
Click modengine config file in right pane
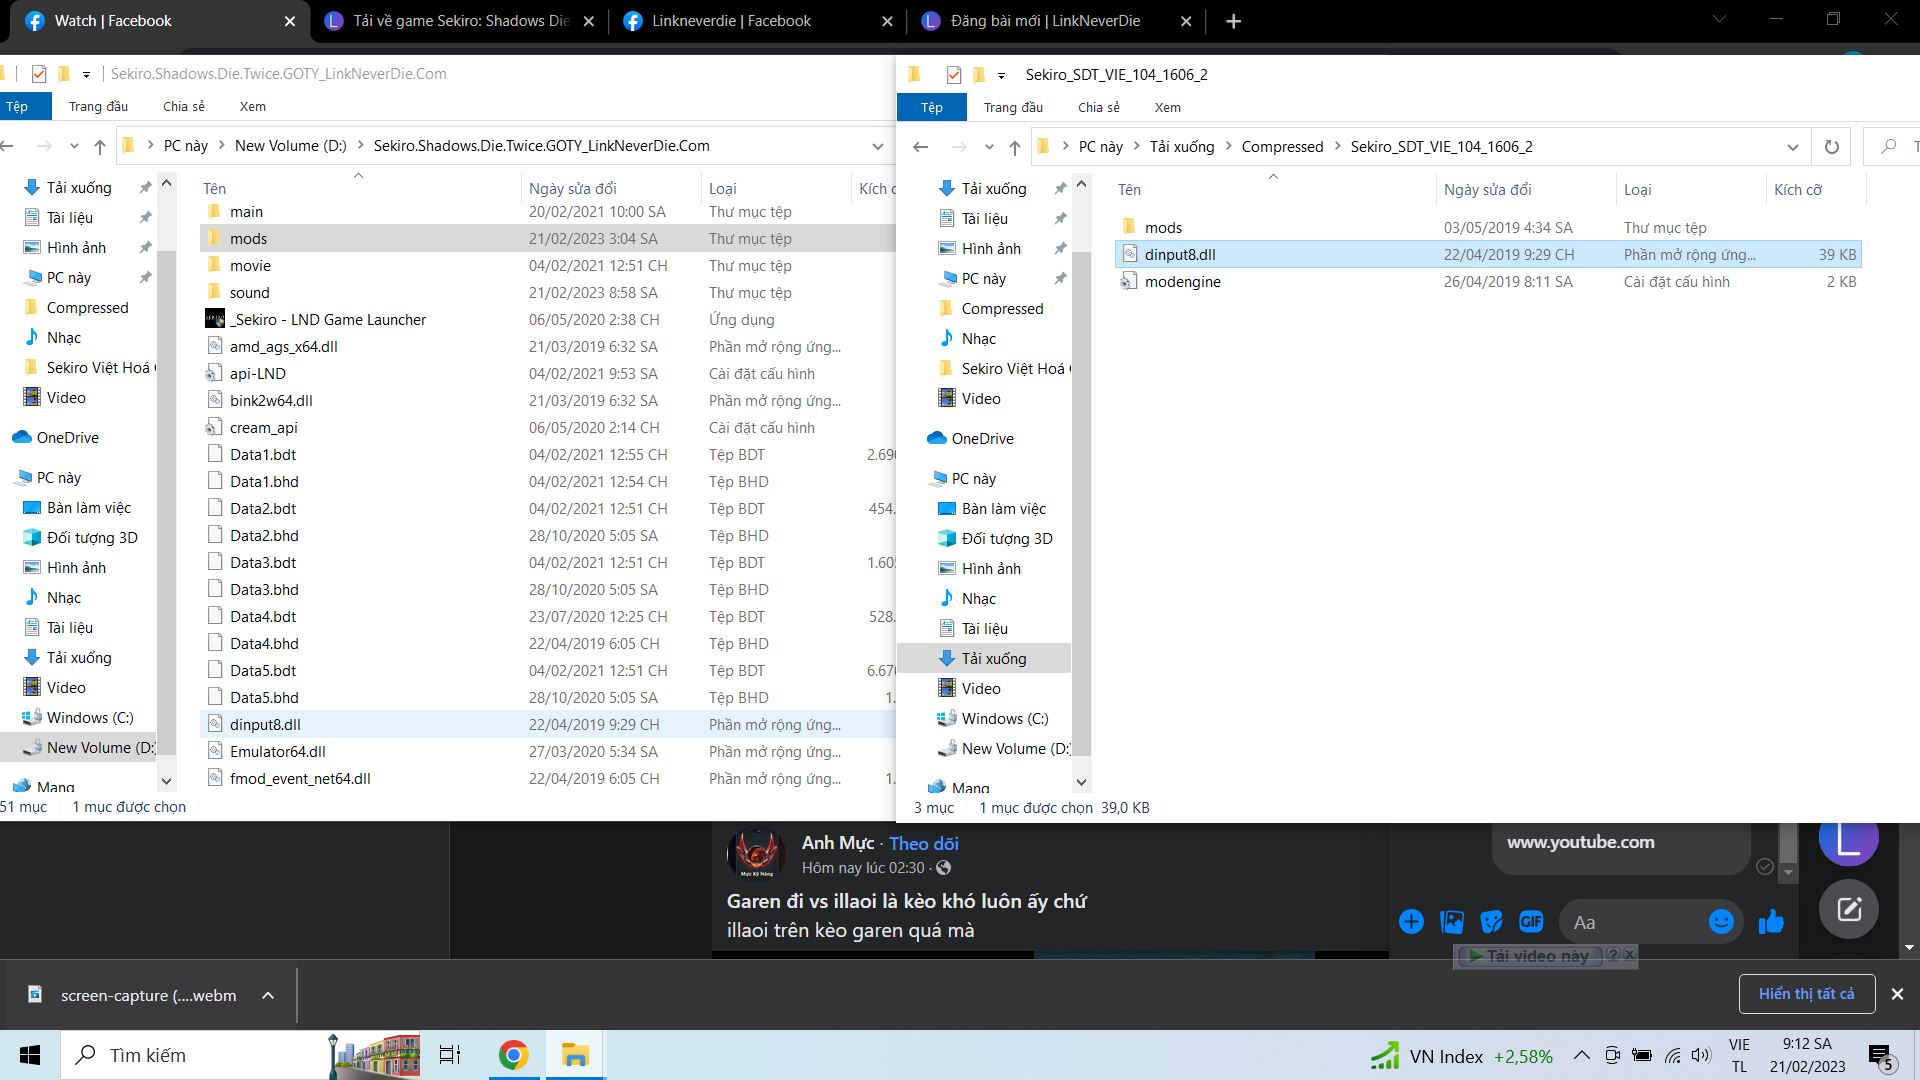pyautogui.click(x=1184, y=281)
